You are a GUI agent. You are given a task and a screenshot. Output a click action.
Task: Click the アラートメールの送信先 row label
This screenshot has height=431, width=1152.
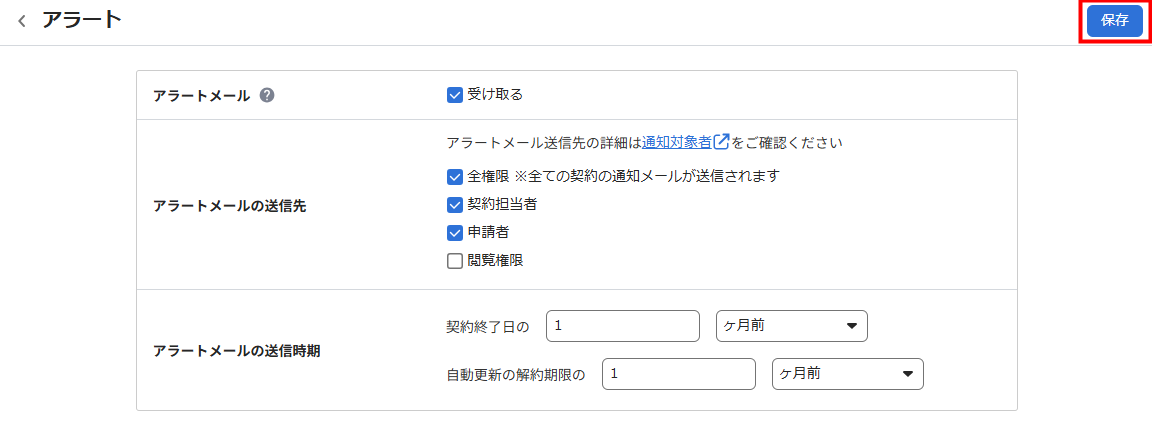pos(230,206)
